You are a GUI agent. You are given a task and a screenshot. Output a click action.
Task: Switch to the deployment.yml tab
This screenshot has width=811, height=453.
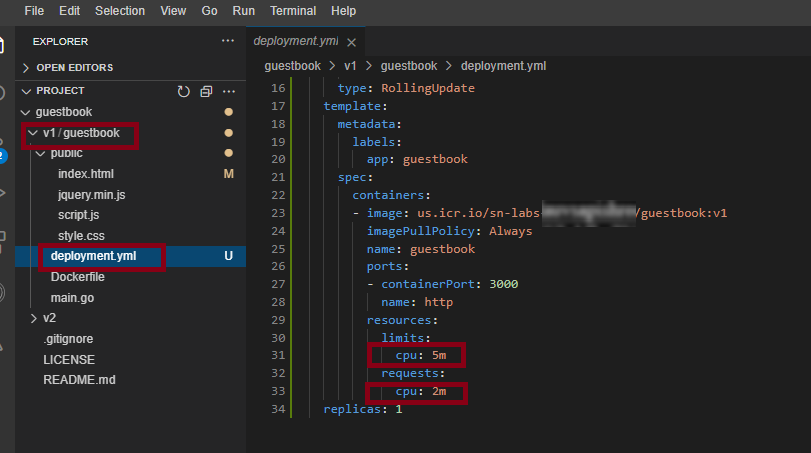(295, 42)
